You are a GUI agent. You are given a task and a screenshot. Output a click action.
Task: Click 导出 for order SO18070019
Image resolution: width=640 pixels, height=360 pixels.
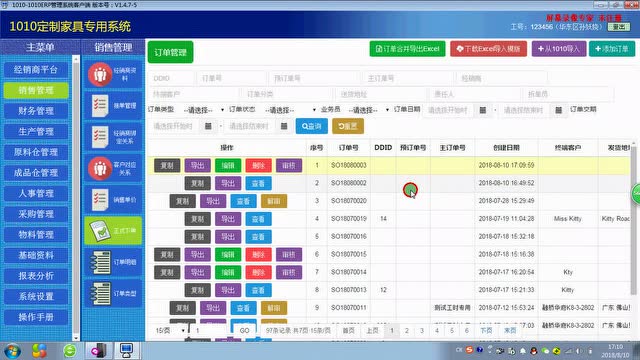(228, 219)
